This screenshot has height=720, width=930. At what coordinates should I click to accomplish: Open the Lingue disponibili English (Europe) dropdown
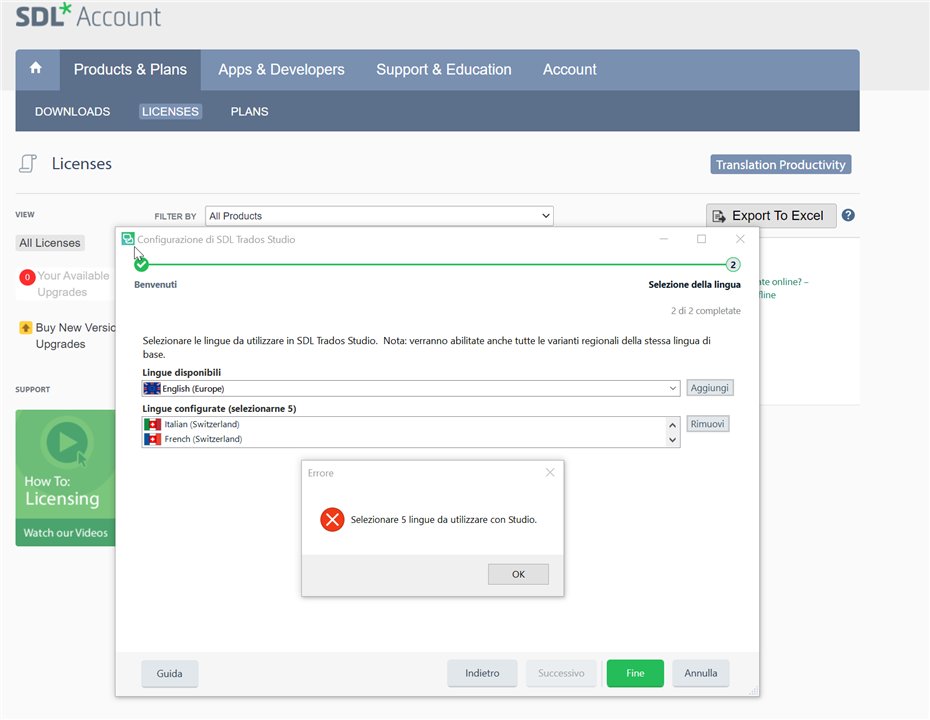click(x=411, y=388)
